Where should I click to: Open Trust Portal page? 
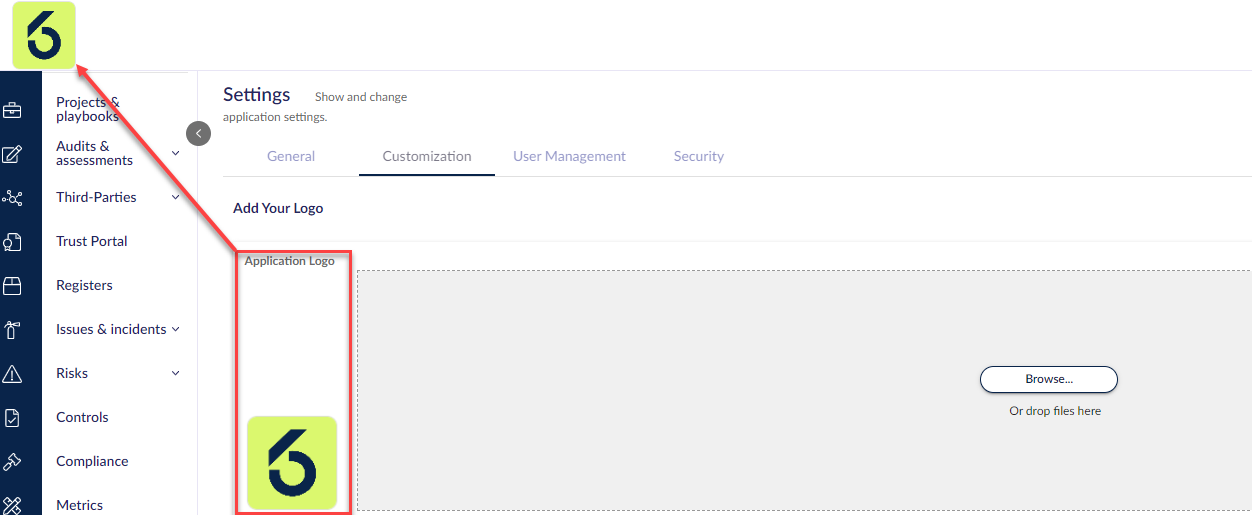coord(92,241)
